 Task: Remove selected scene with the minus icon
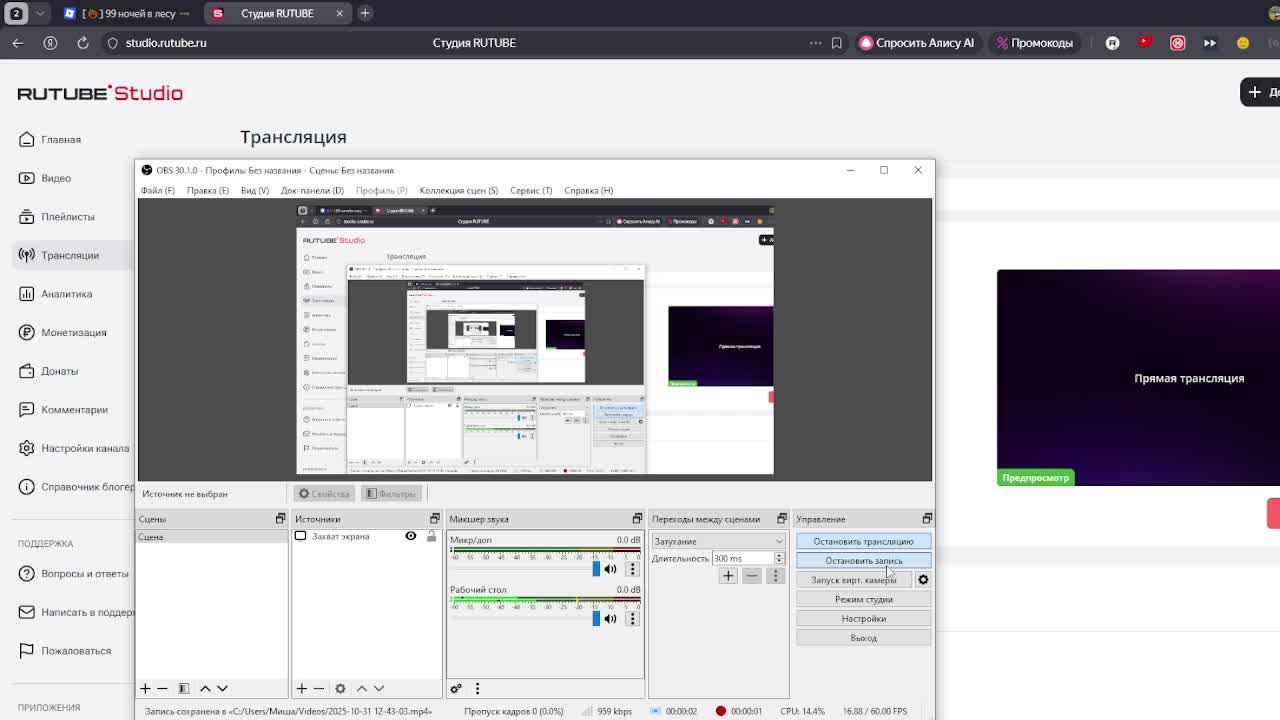coord(163,688)
